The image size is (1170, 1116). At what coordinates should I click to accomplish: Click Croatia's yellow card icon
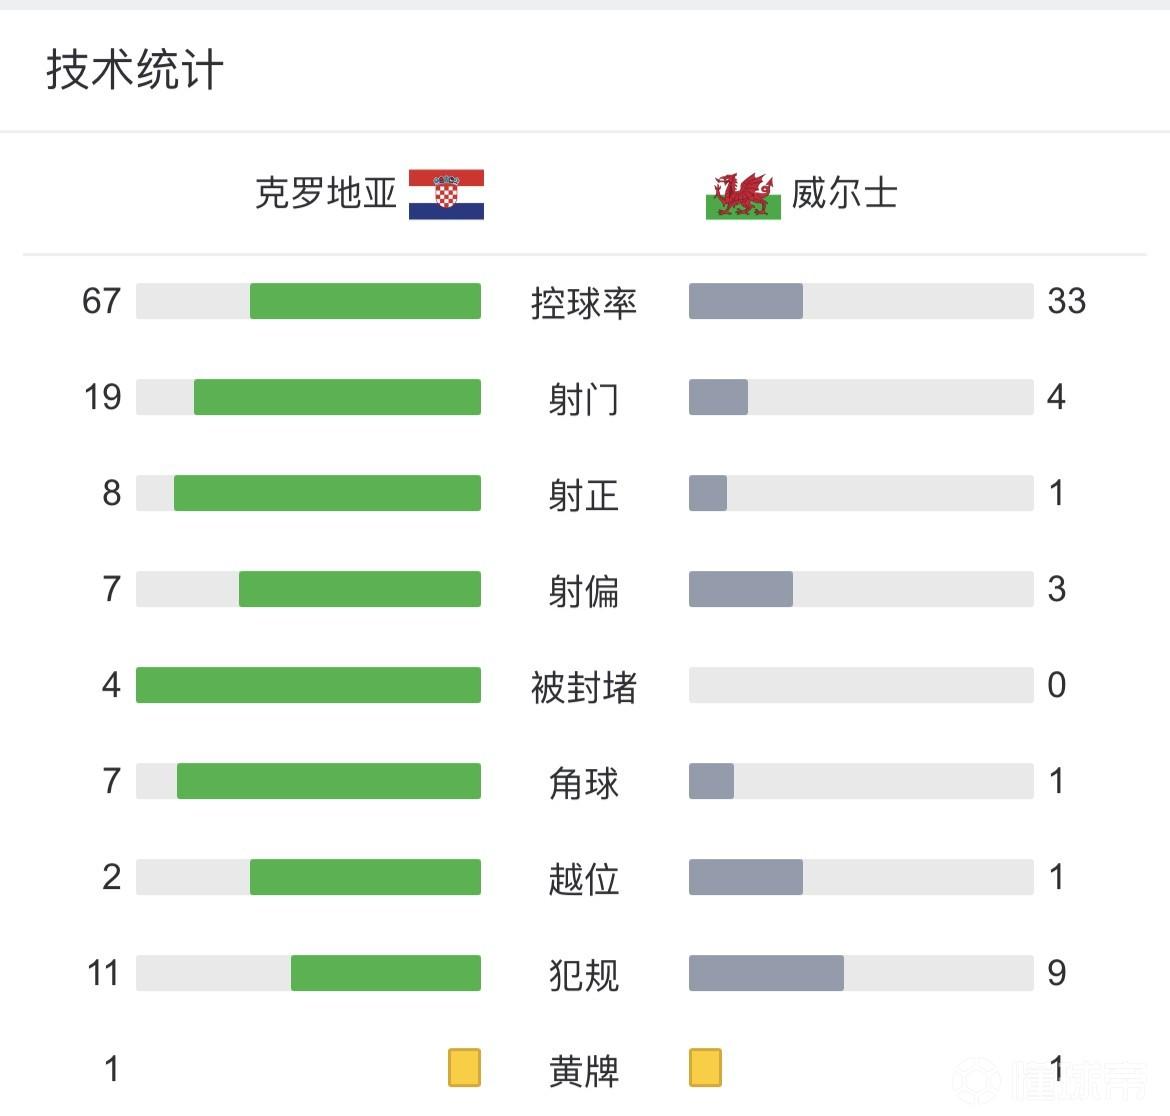[464, 1067]
